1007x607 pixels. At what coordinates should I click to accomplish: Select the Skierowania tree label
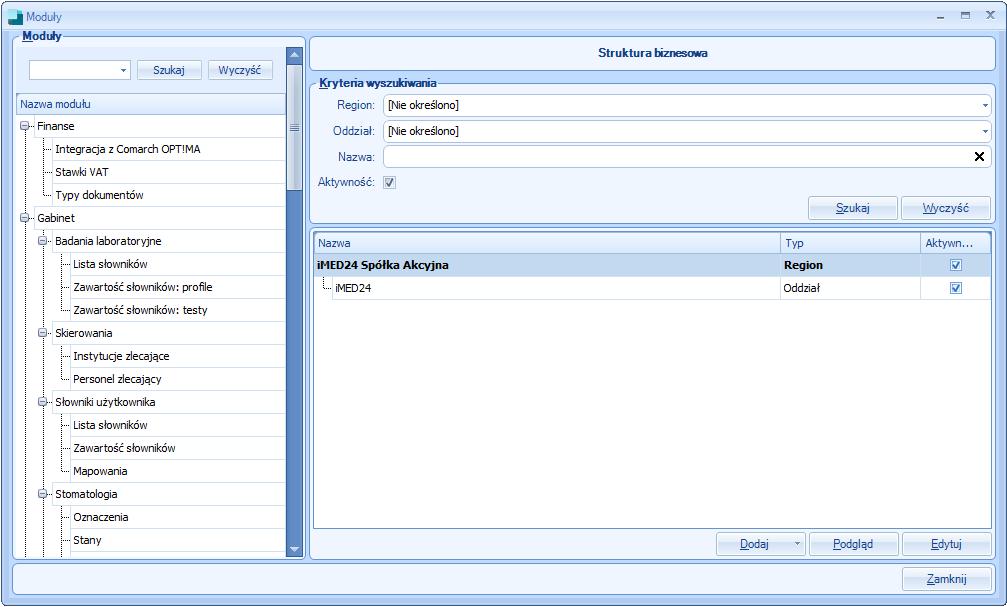pyautogui.click(x=83, y=333)
